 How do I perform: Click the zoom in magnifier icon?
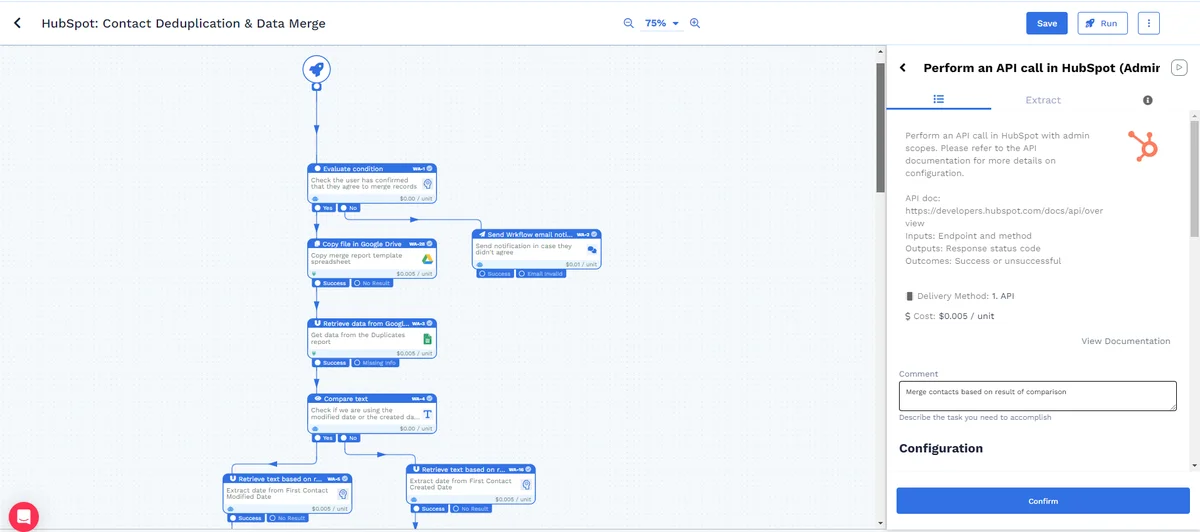pos(695,23)
